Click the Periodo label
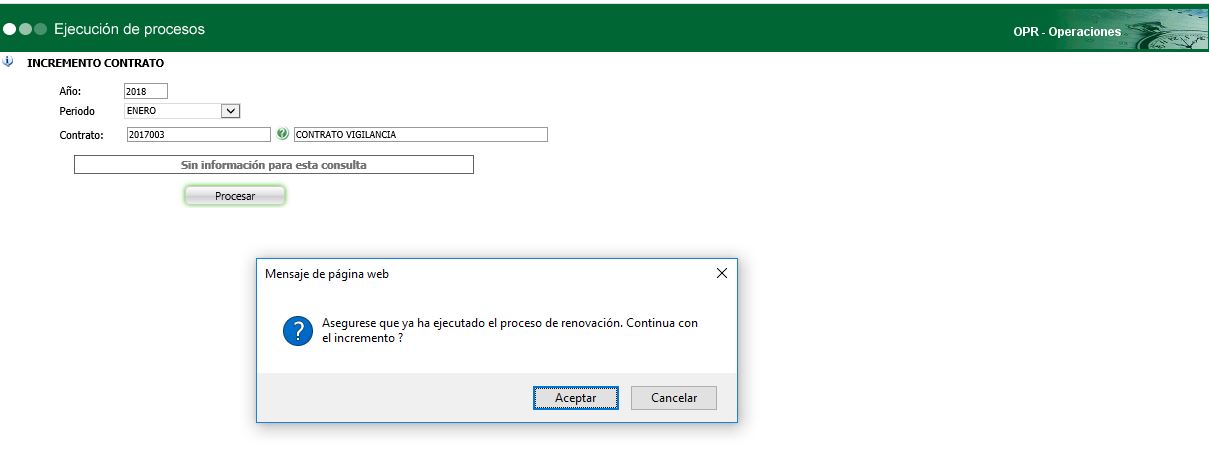This screenshot has height=460, width=1209. pyautogui.click(x=77, y=111)
